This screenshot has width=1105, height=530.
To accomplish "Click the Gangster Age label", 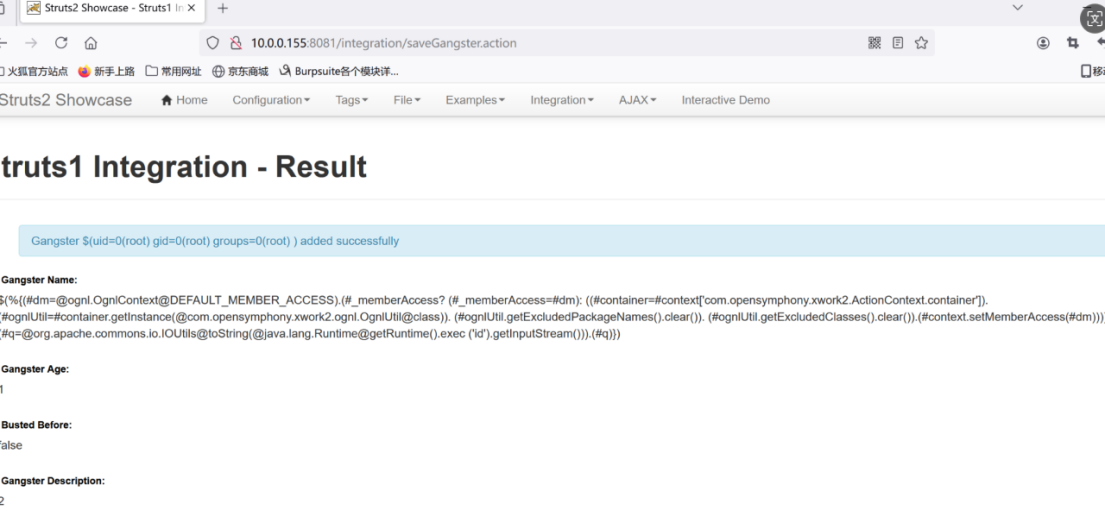I will point(35,369).
